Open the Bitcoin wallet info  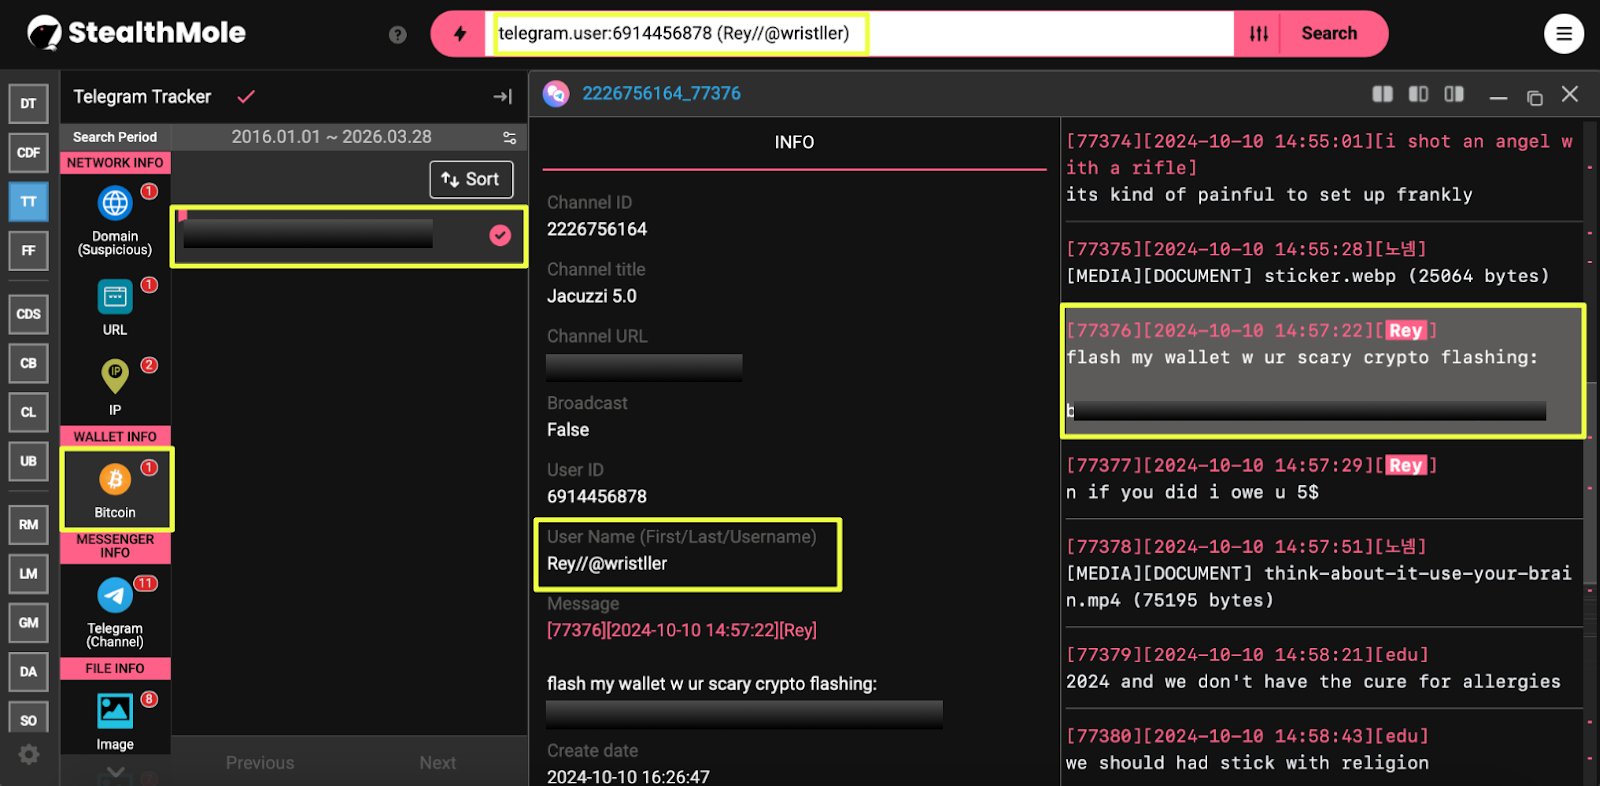tap(115, 480)
